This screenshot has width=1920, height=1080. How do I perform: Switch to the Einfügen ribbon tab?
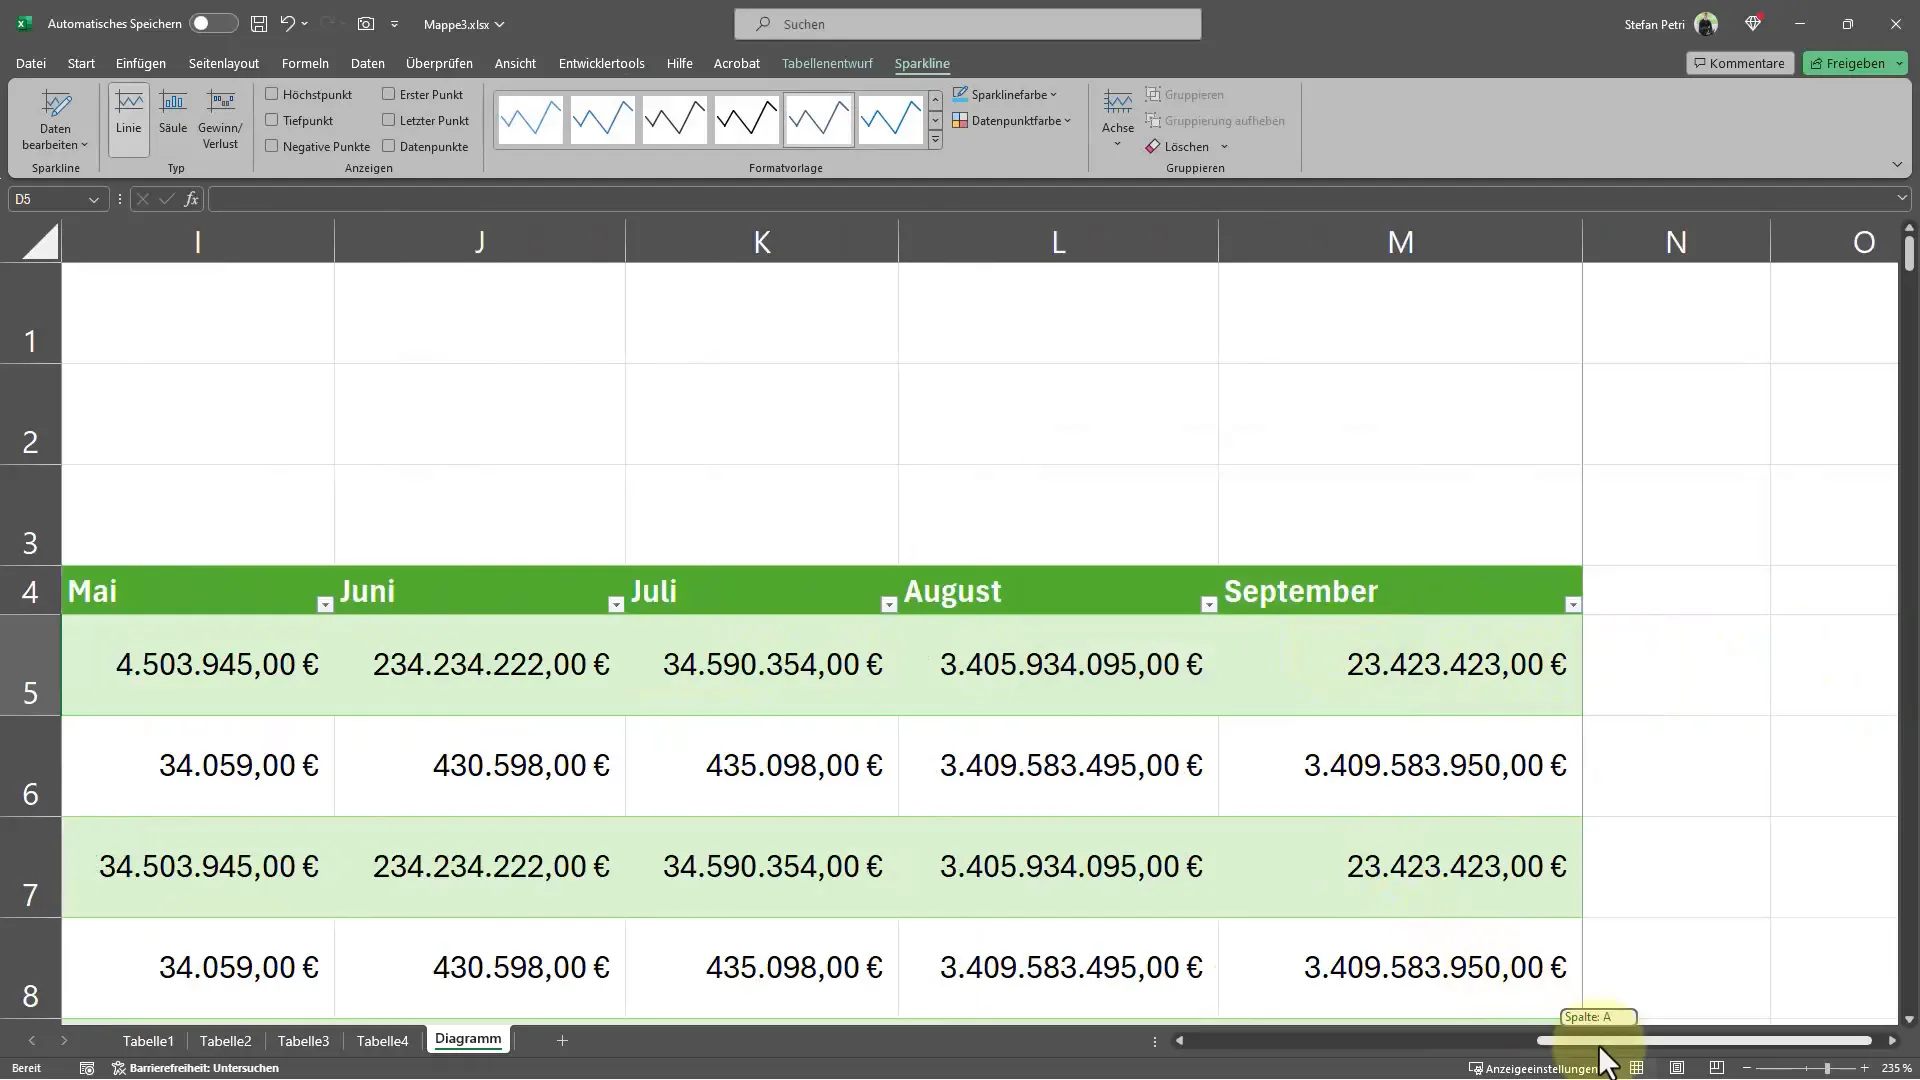coord(141,63)
